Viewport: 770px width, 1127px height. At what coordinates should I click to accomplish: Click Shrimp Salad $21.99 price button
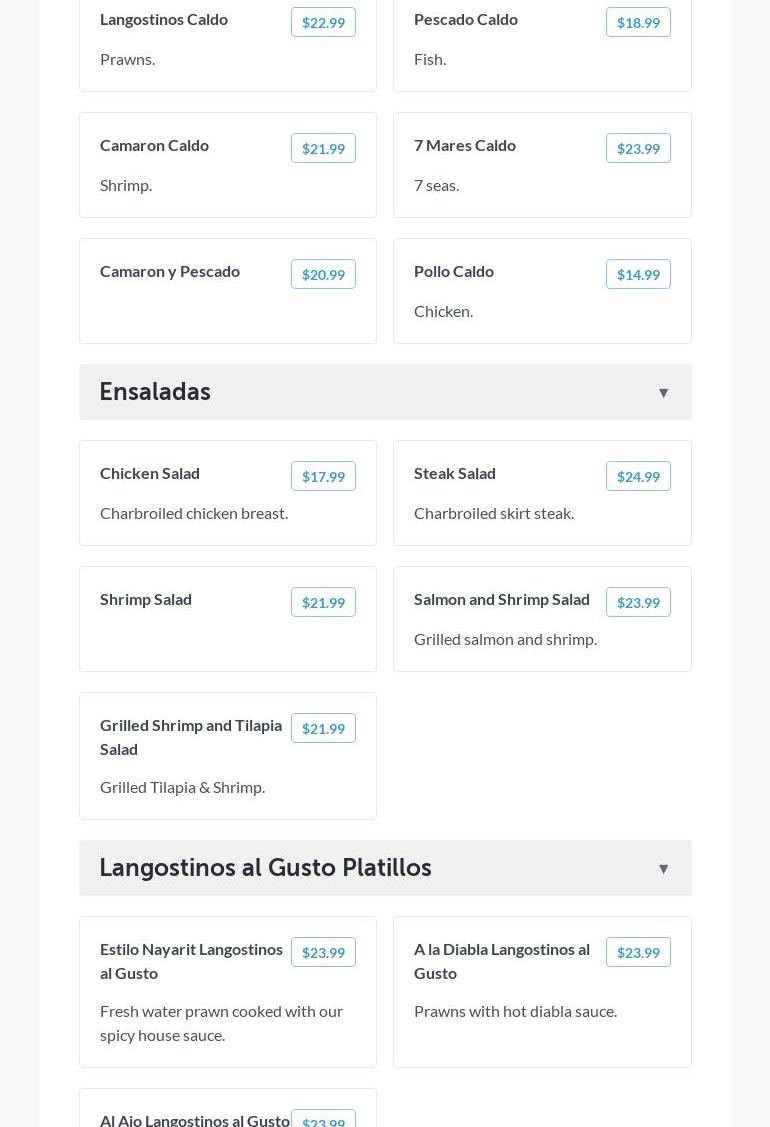pos(323,602)
